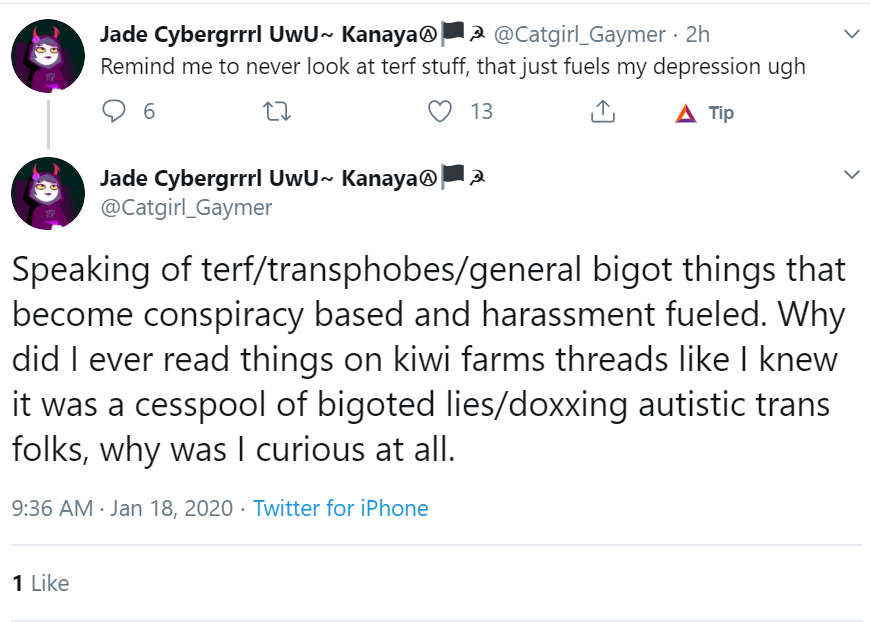
Task: Like the first tweet with heart icon
Action: (x=440, y=111)
